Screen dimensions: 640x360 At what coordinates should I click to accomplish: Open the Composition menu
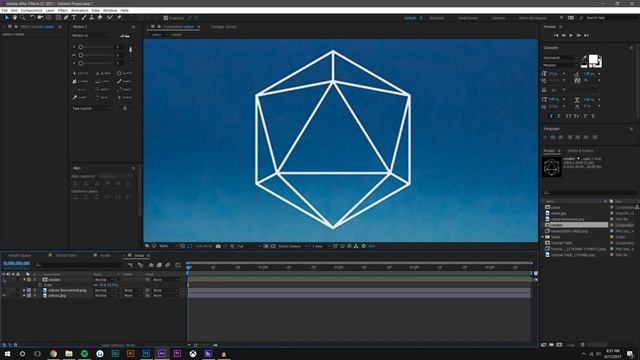31,10
